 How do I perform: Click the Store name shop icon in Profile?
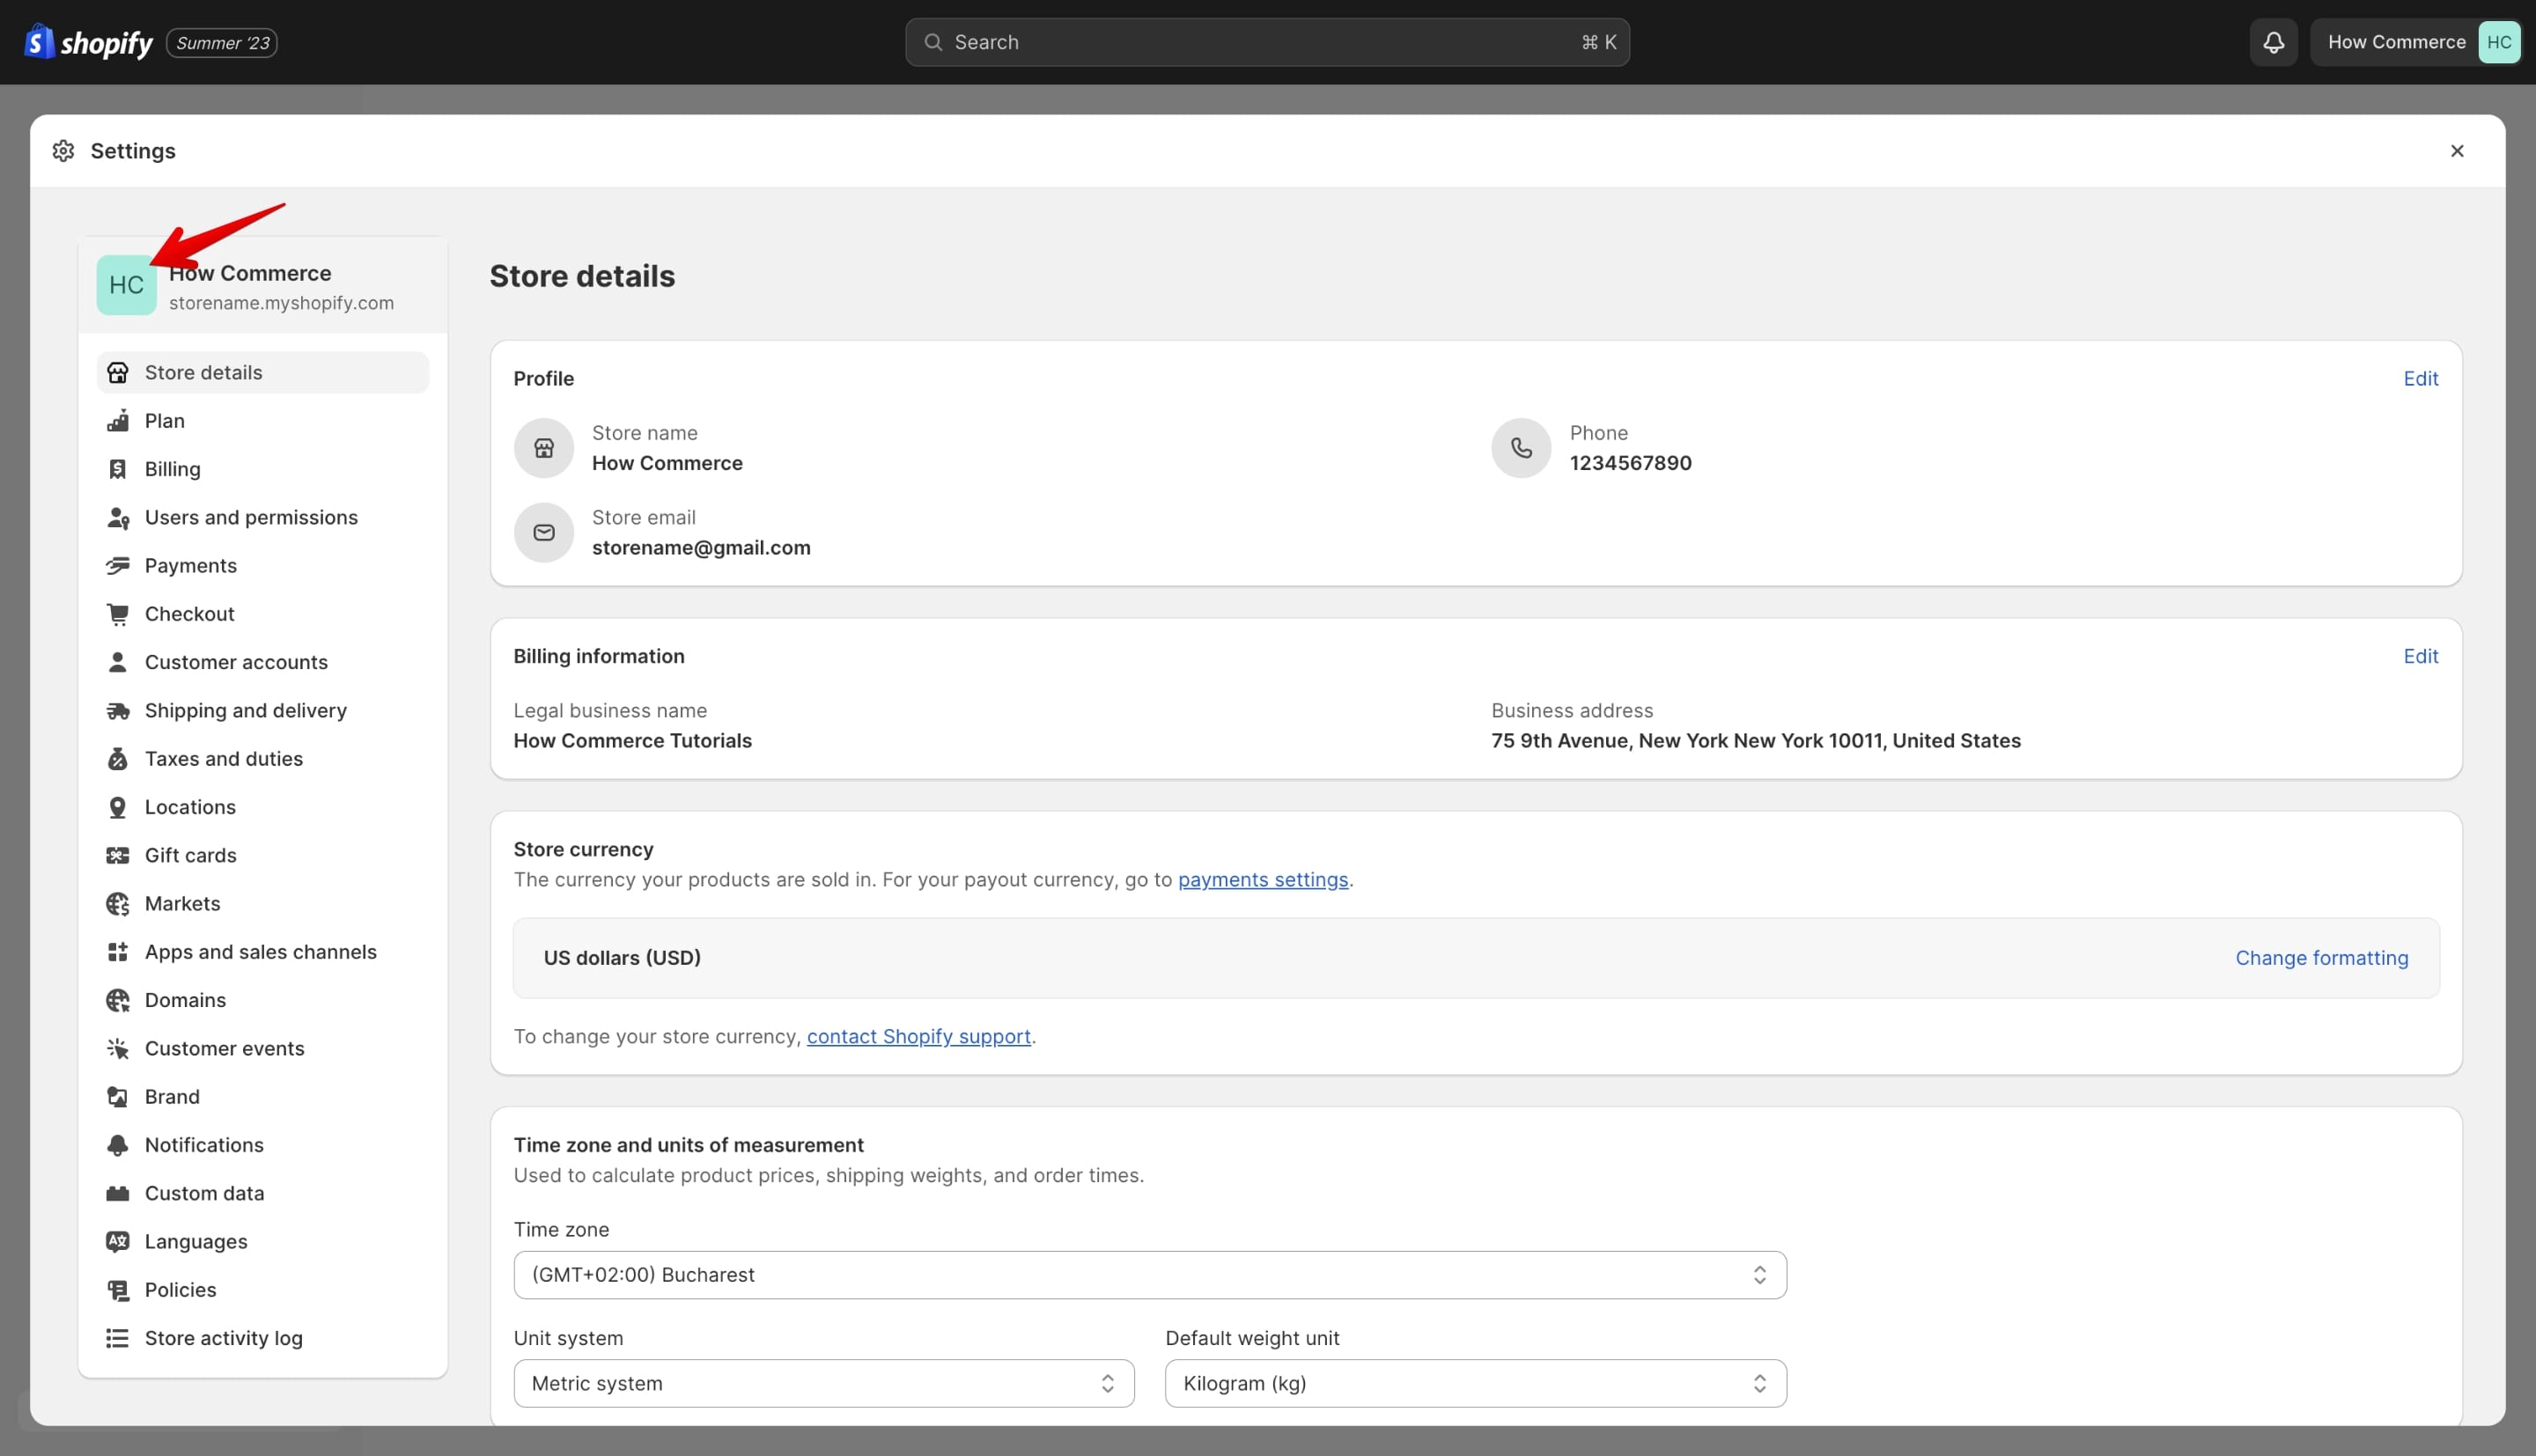click(544, 448)
